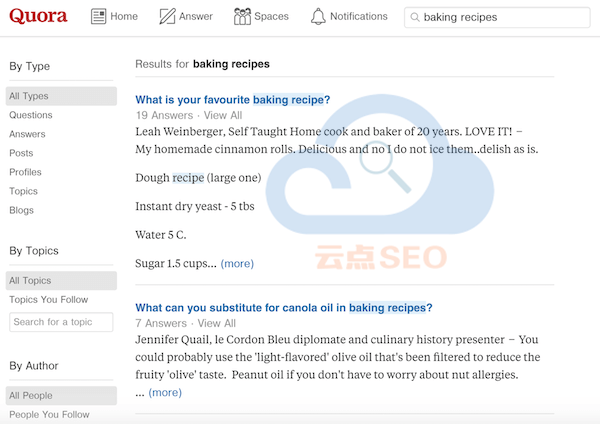Open the Home menu item
The width and height of the screenshot is (600, 424).
pos(114,16)
